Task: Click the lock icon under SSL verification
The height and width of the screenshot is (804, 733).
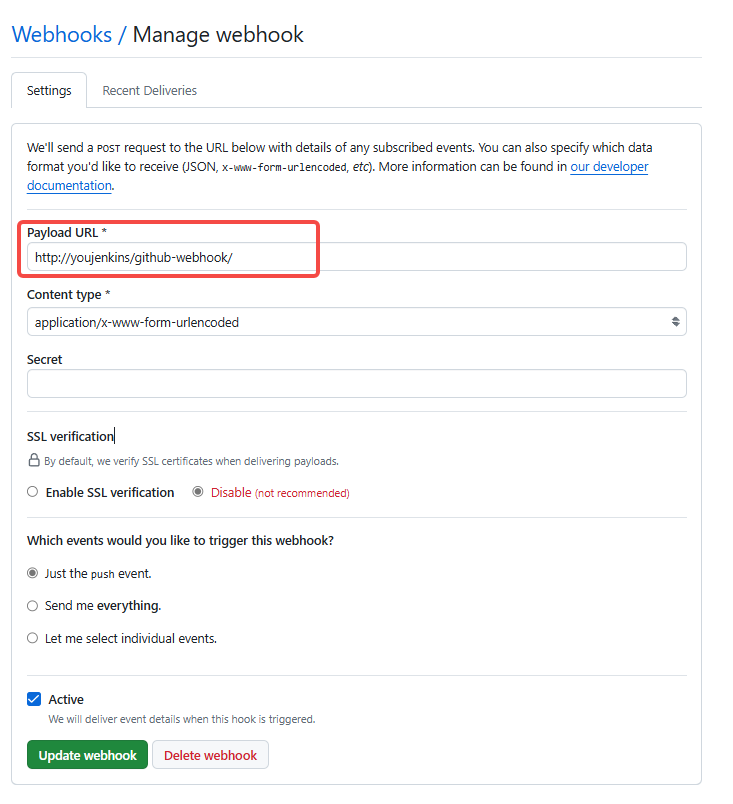Action: (x=34, y=460)
